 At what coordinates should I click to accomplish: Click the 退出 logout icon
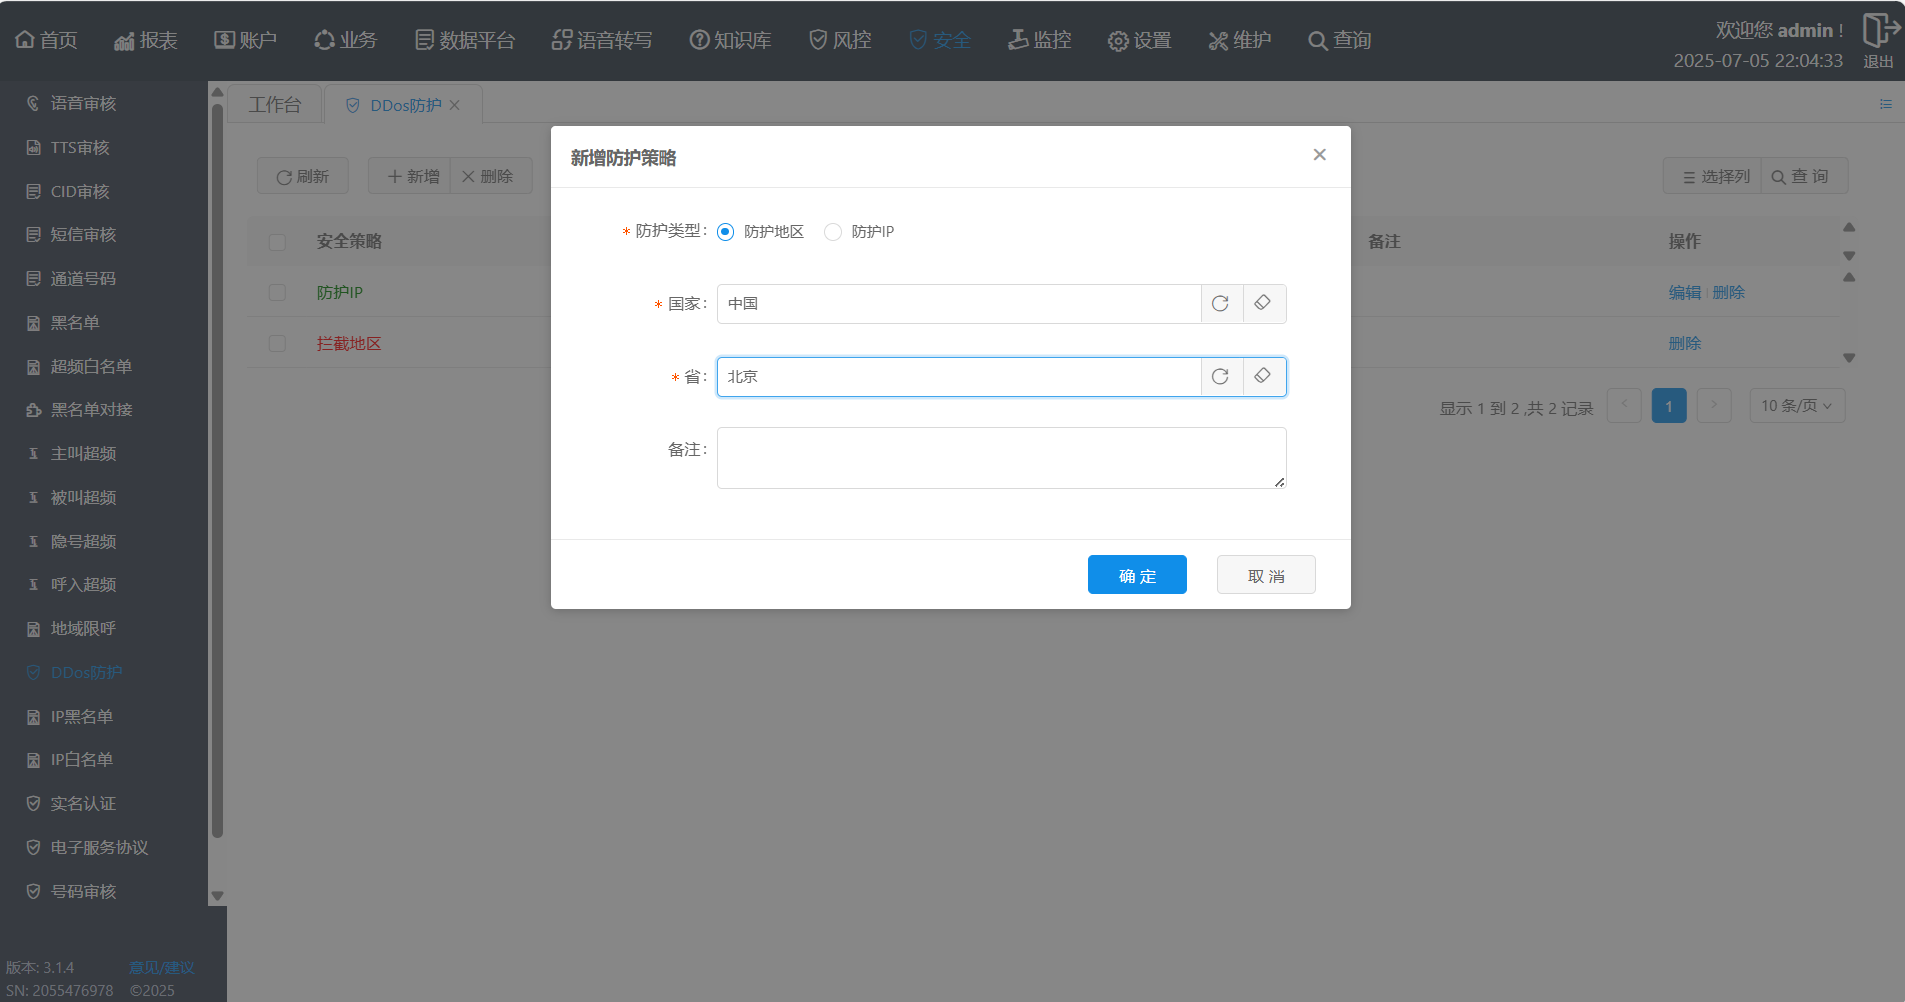click(x=1878, y=32)
